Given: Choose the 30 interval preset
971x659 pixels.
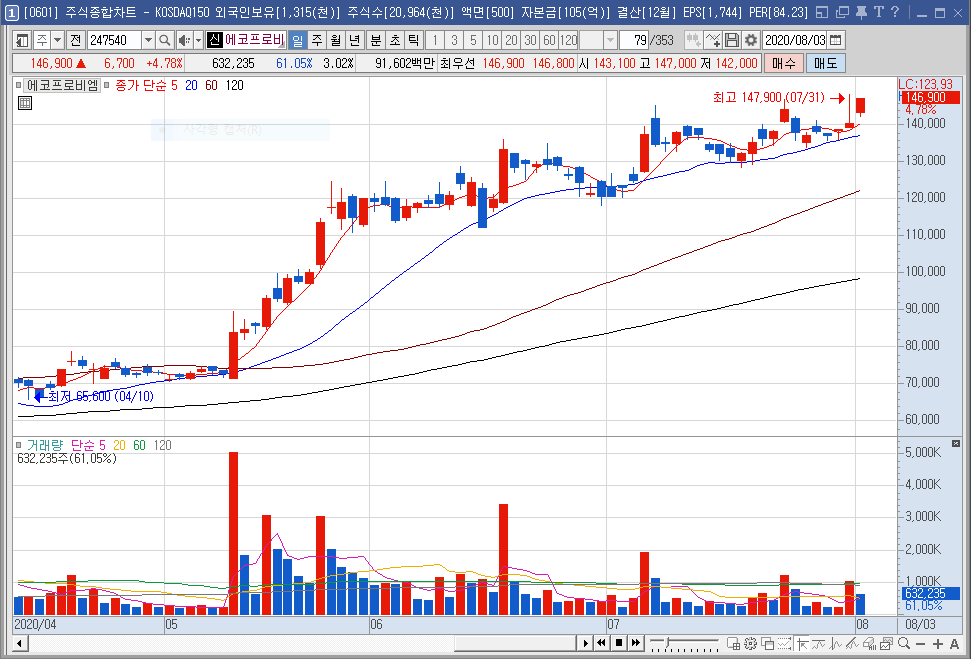Looking at the screenshot, I should [x=530, y=40].
